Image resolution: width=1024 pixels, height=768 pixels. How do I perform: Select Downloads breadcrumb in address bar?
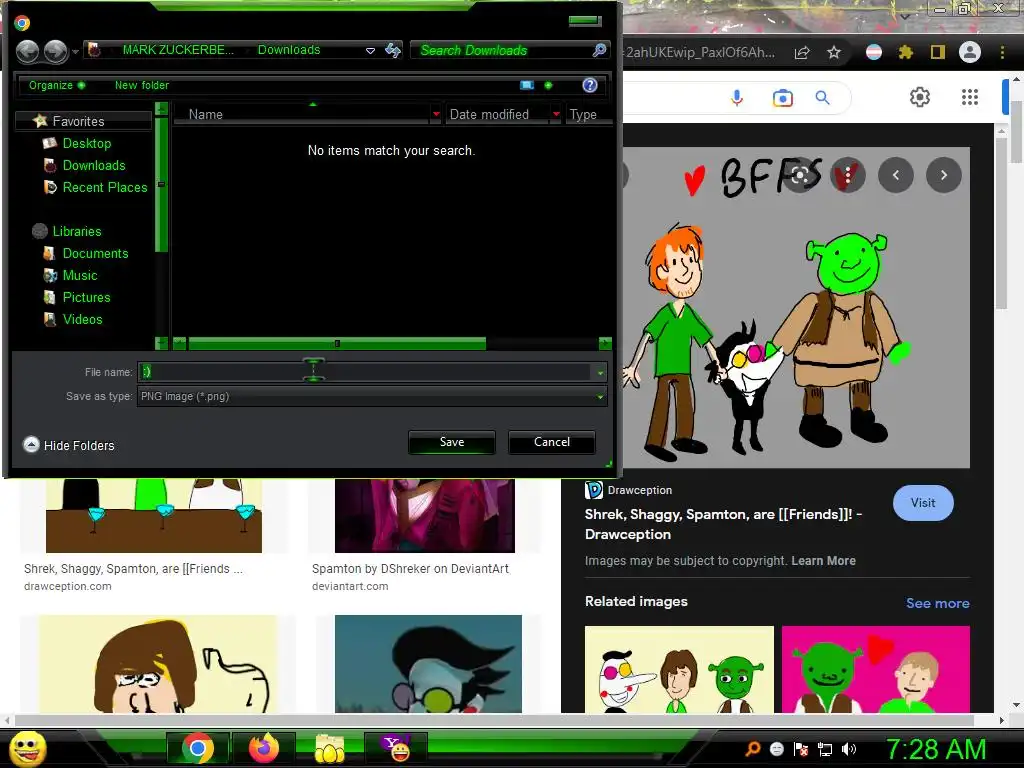[289, 50]
